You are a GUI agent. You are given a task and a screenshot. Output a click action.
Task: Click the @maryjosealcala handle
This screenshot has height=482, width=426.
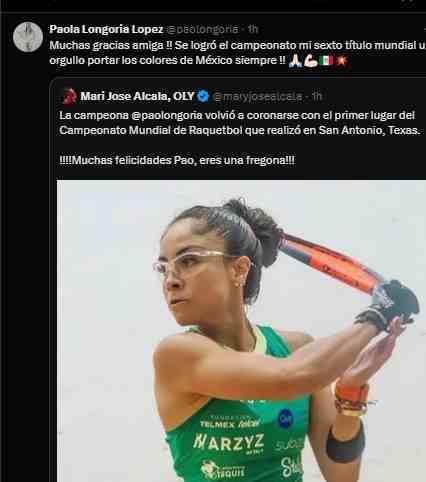click(x=257, y=96)
